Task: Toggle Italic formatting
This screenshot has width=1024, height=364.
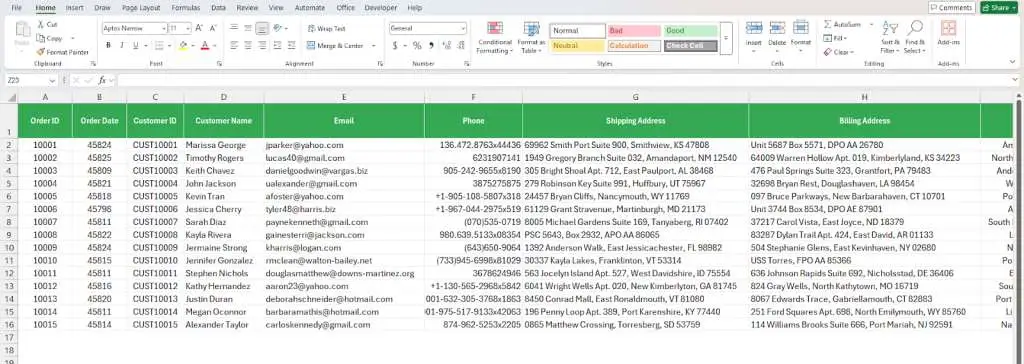Action: point(122,46)
